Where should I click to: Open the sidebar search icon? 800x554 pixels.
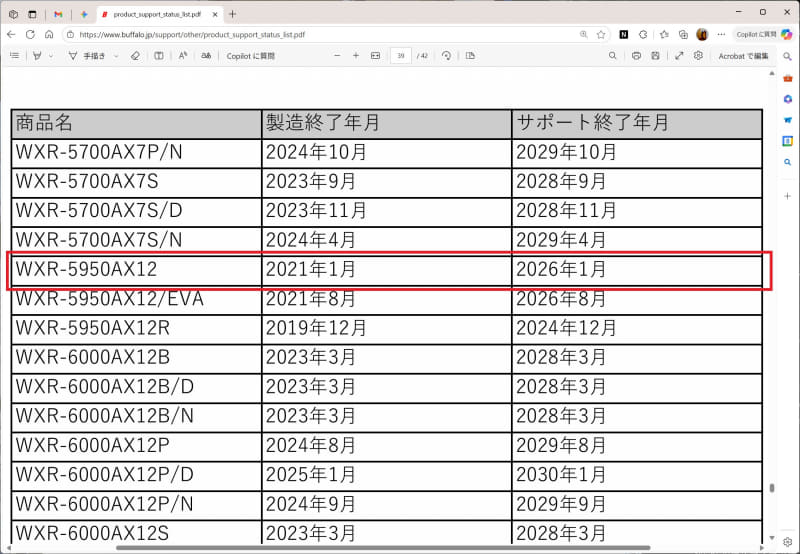point(787,56)
